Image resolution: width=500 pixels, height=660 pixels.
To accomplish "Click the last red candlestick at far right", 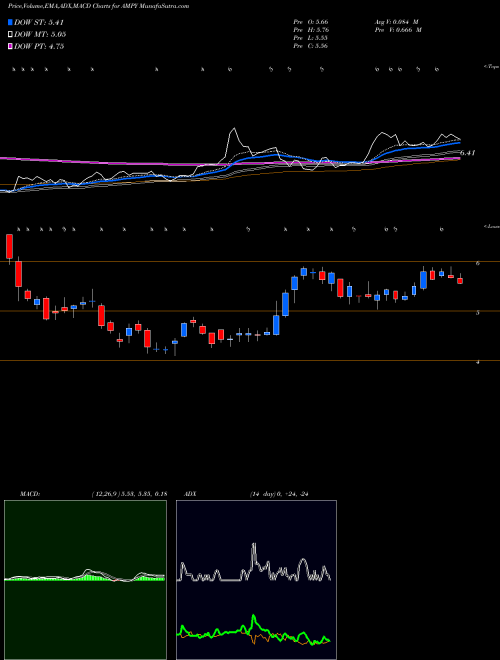I will 460,281.
